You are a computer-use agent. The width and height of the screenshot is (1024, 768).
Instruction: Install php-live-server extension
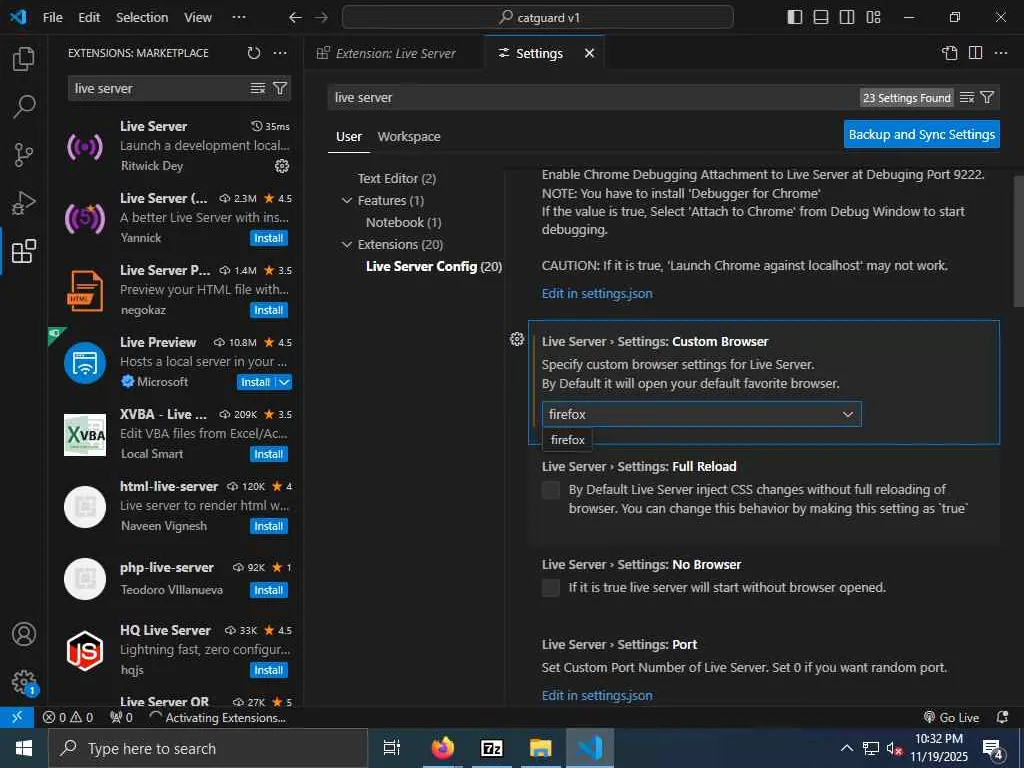point(268,590)
